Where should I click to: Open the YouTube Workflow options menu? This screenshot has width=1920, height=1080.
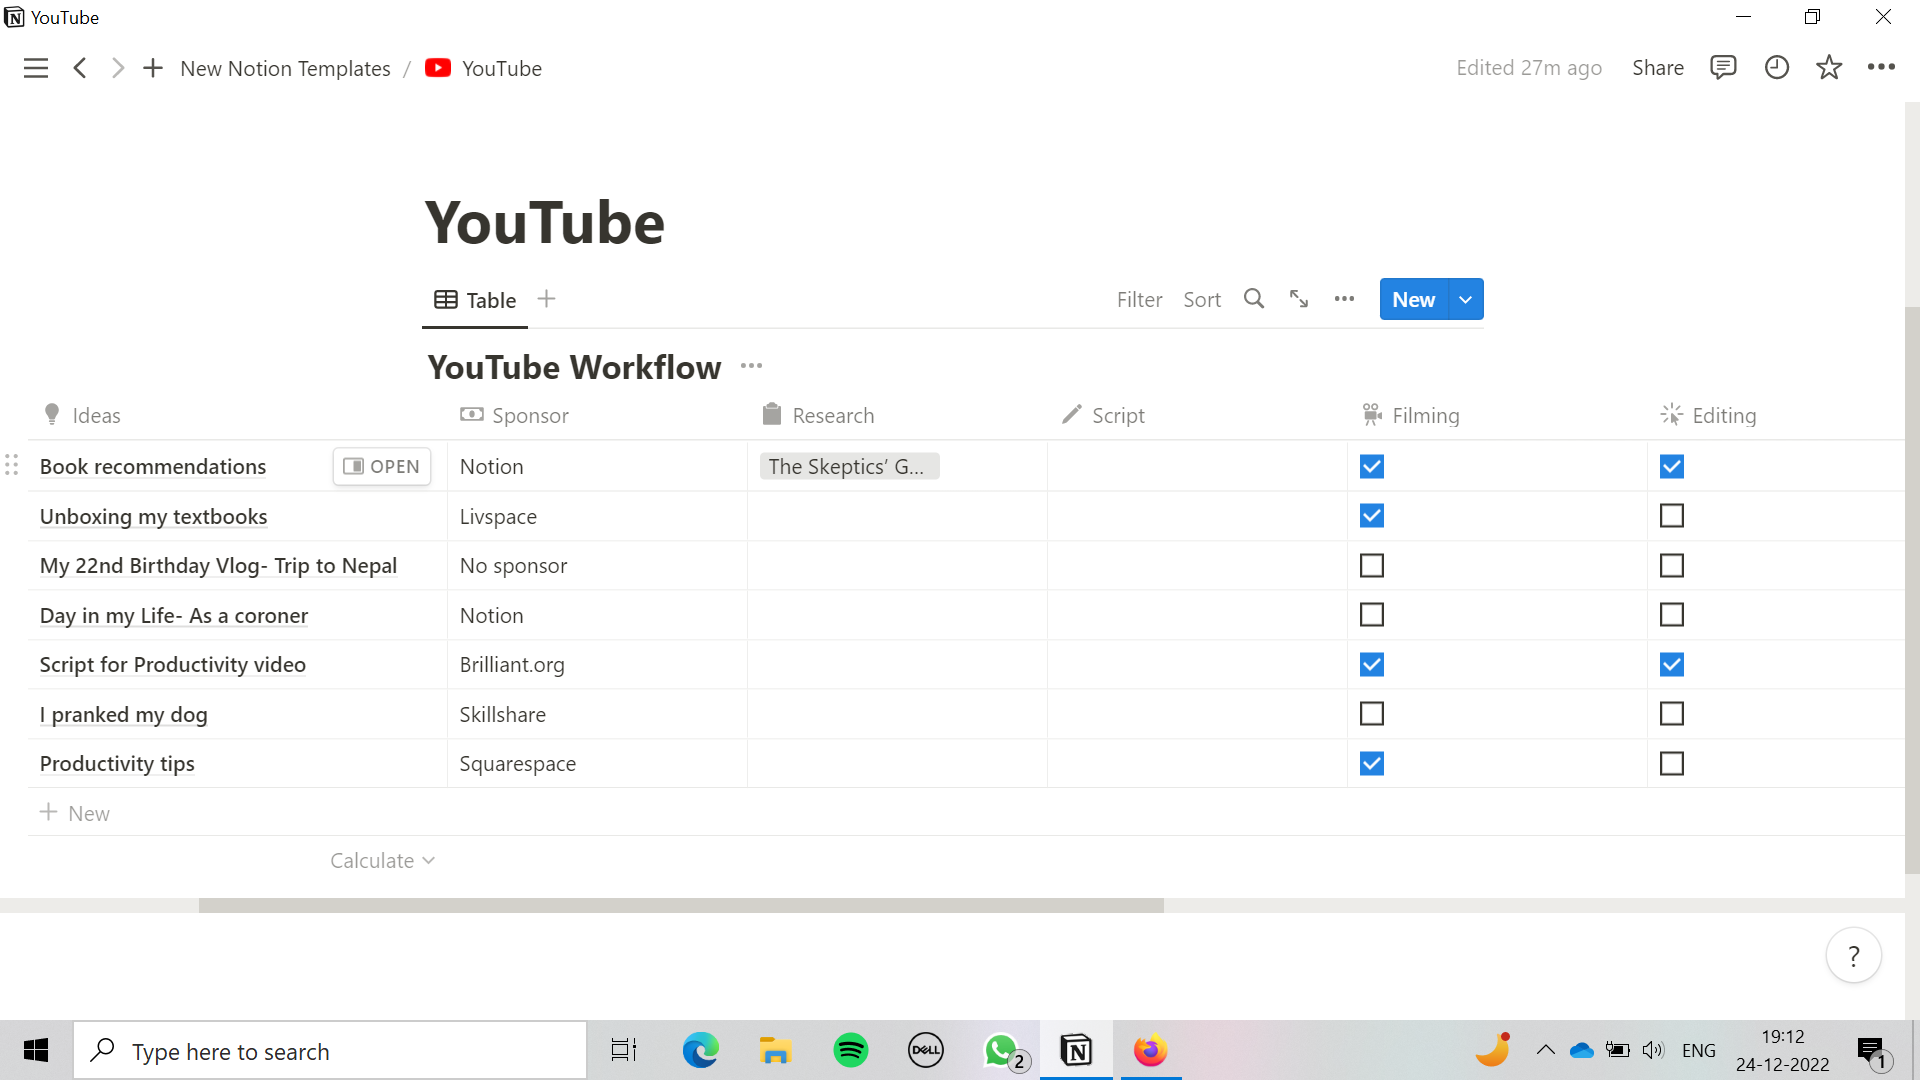751,366
